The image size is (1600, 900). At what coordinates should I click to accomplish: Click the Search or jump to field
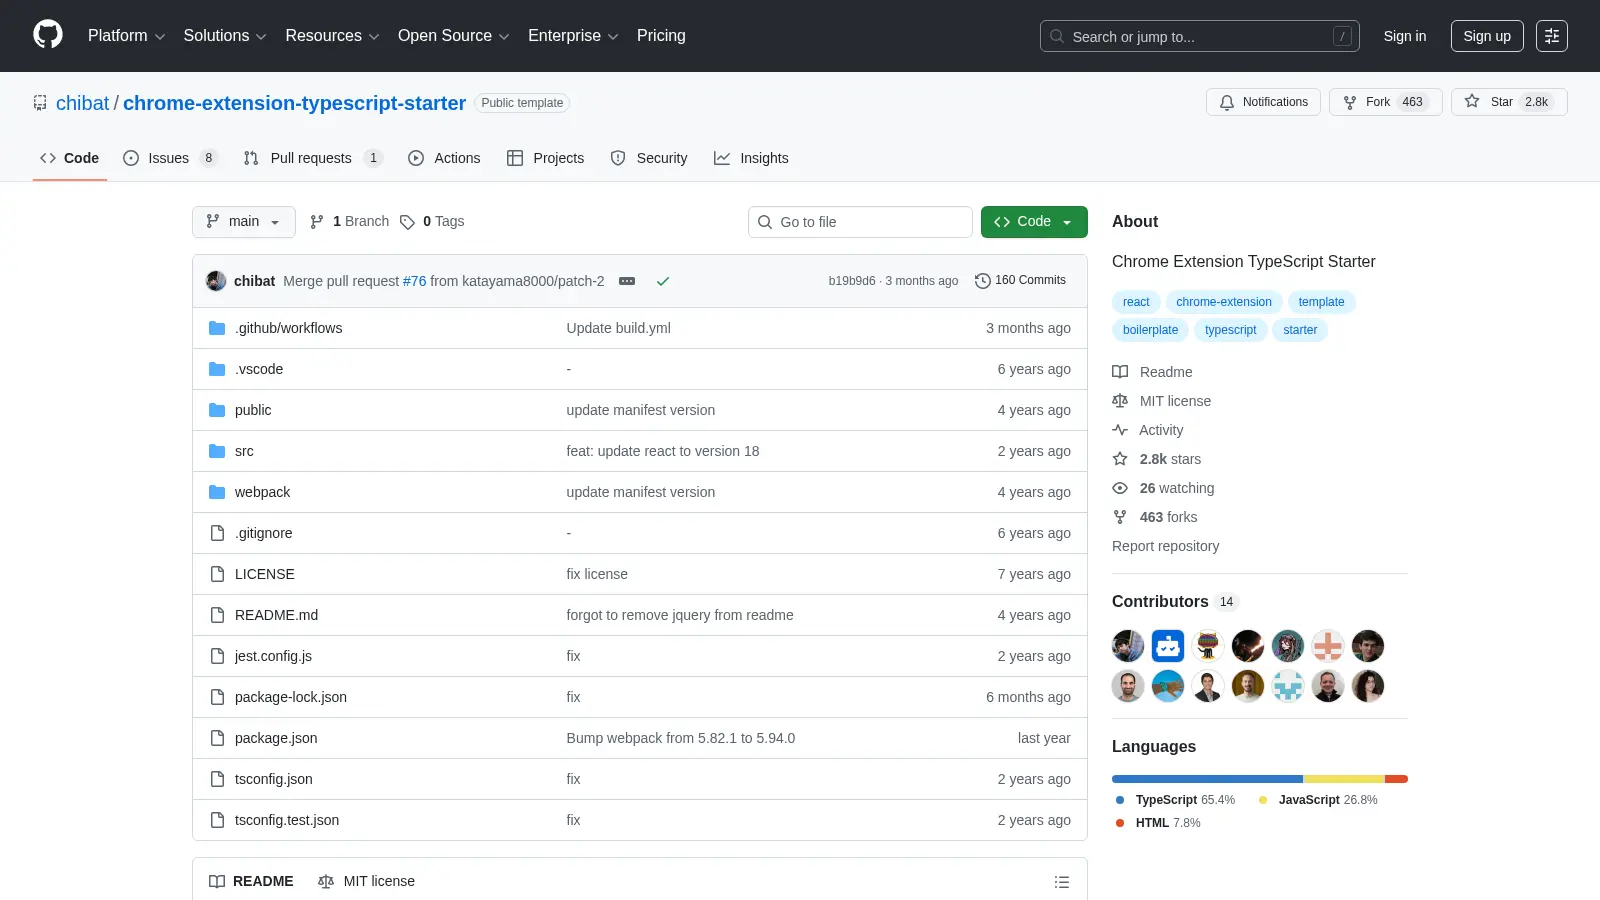(1199, 36)
